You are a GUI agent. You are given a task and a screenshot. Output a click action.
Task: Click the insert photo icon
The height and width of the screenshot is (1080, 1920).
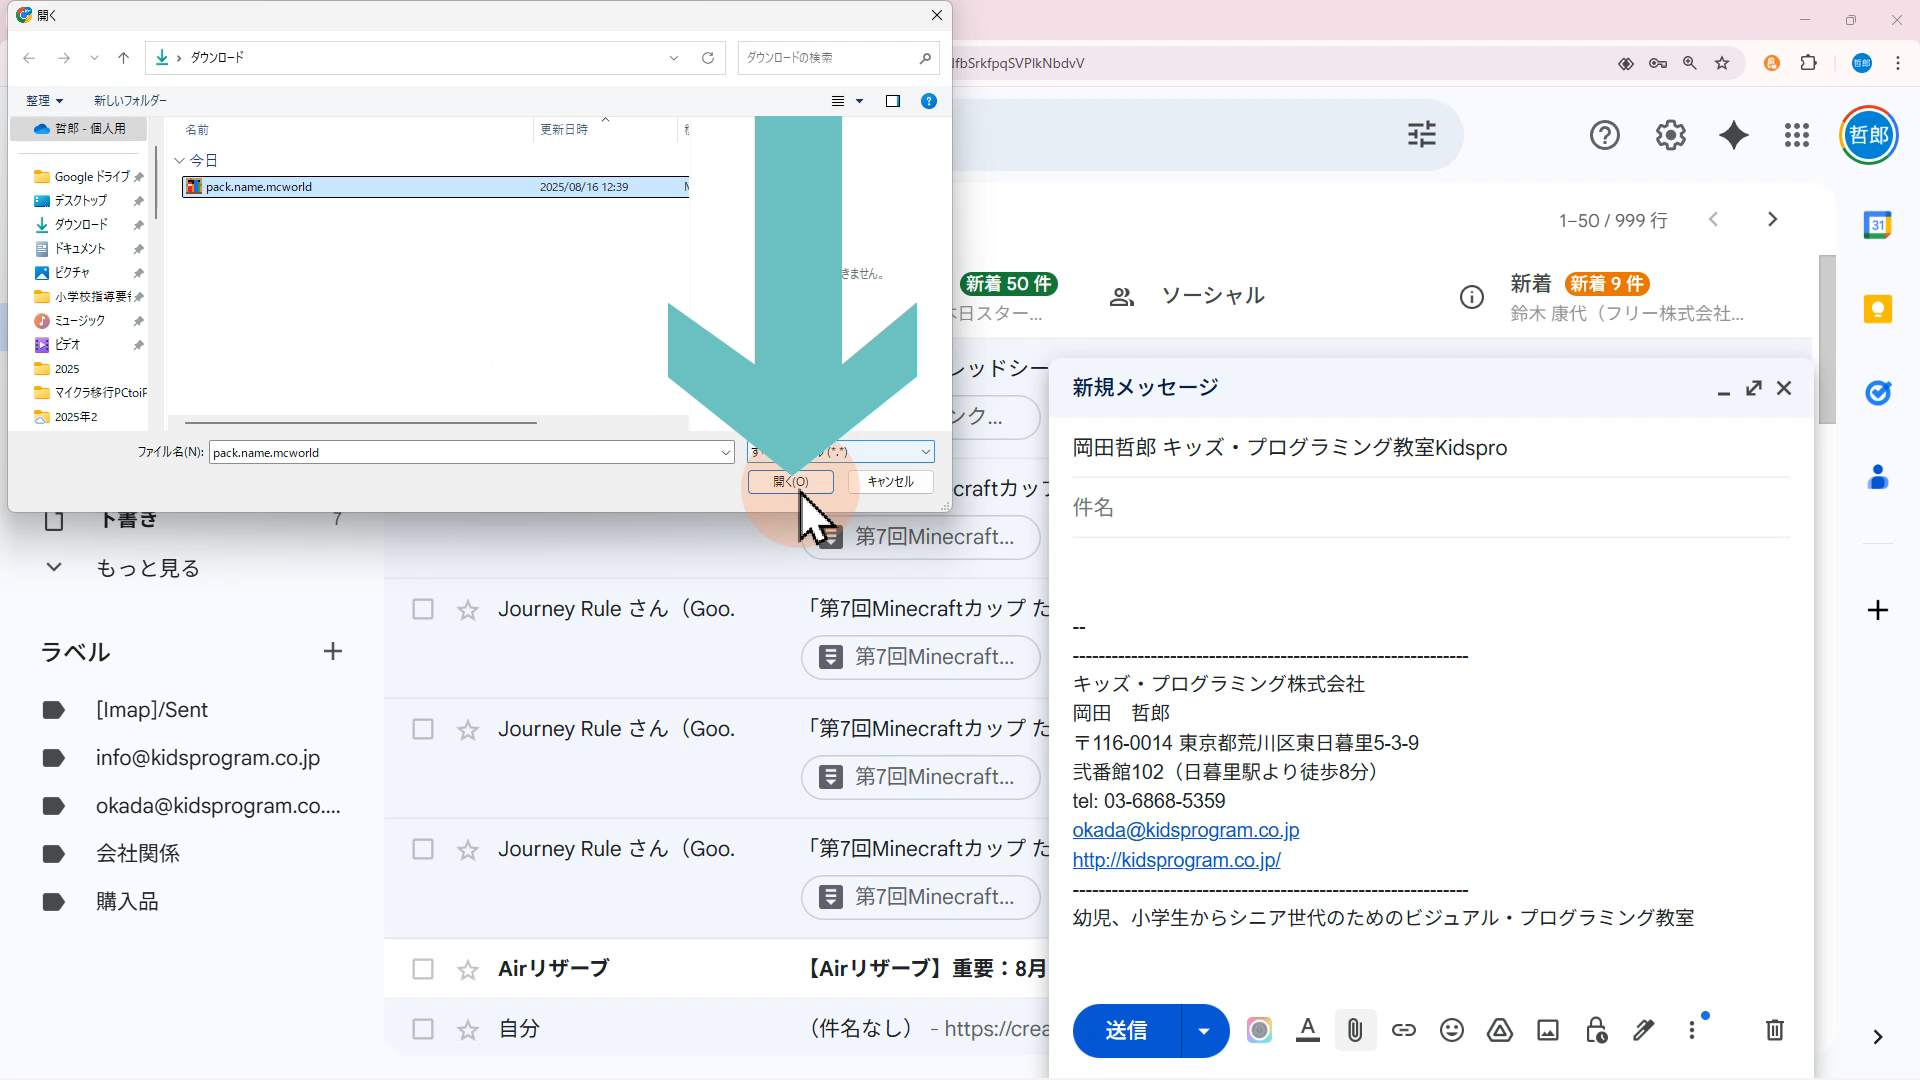(x=1547, y=1030)
